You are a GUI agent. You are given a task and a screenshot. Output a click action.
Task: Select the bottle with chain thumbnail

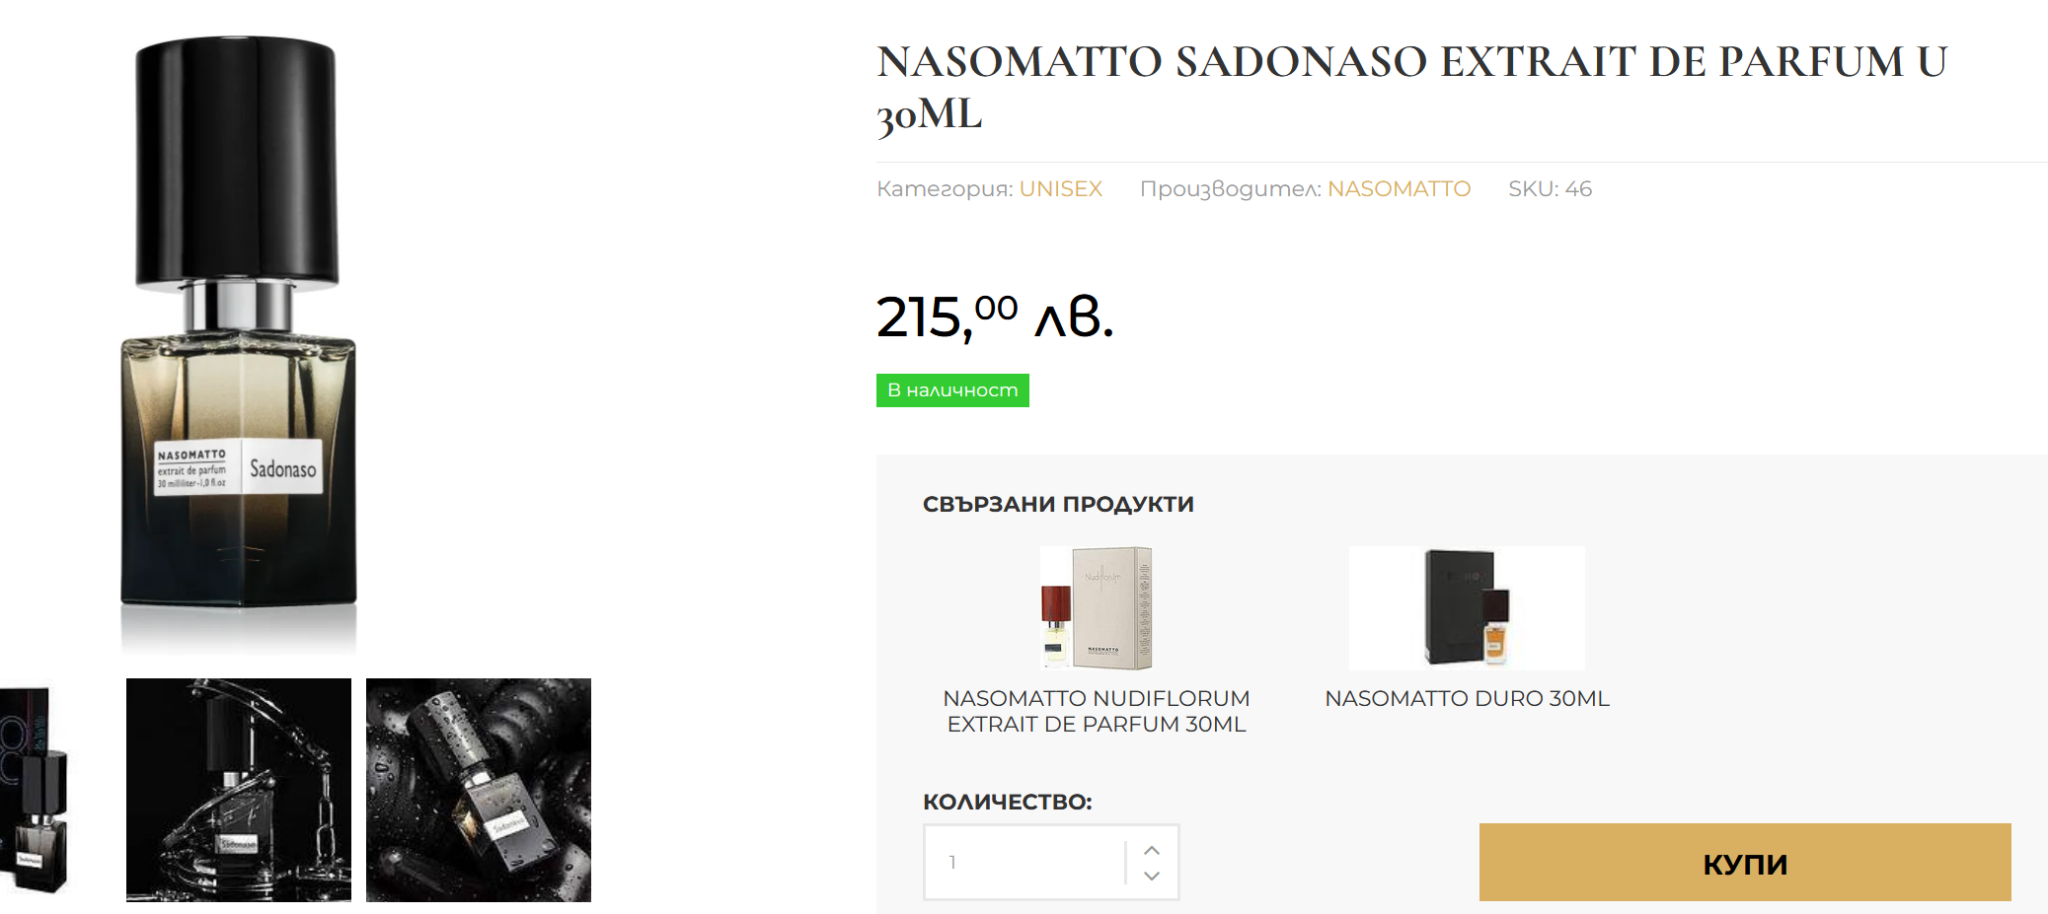(238, 790)
